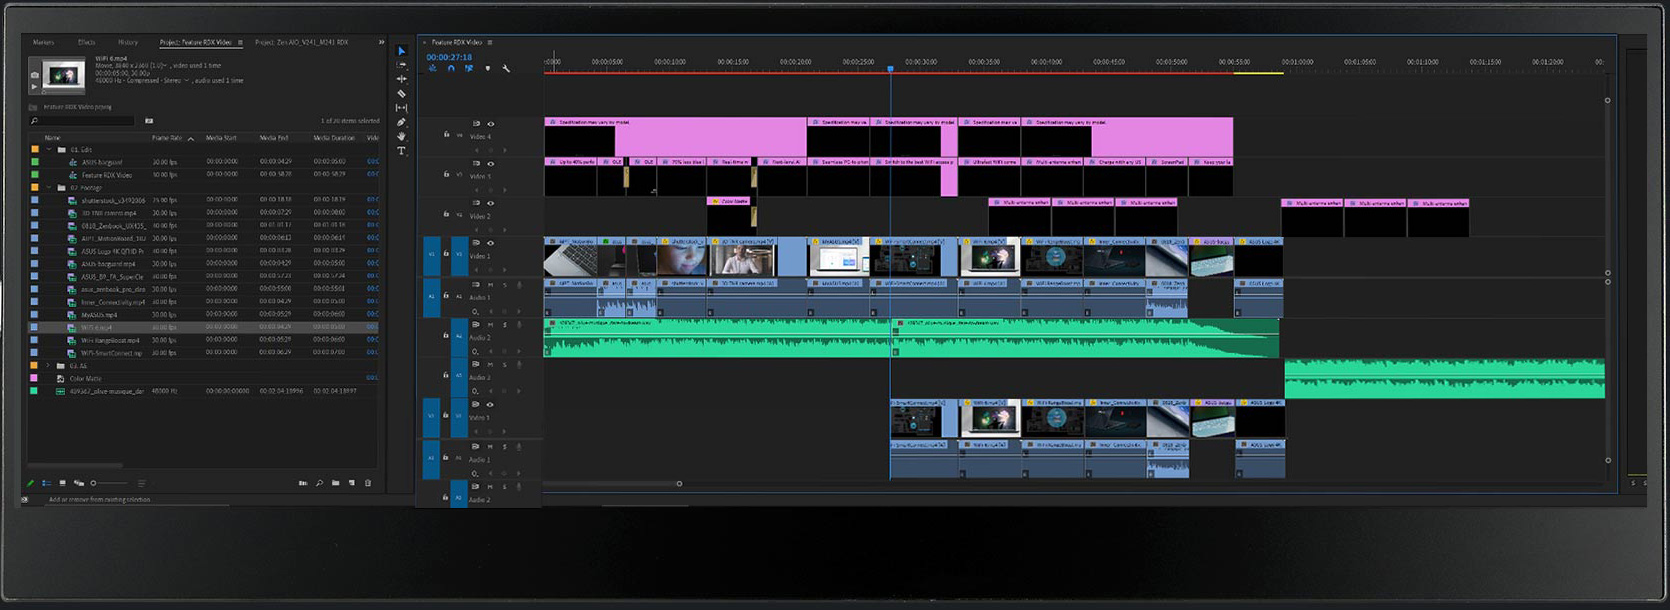Open timeline display settings wrench

pyautogui.click(x=506, y=68)
